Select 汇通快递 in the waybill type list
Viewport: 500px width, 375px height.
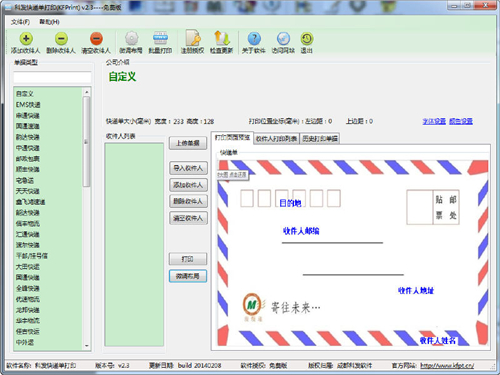(x=28, y=234)
